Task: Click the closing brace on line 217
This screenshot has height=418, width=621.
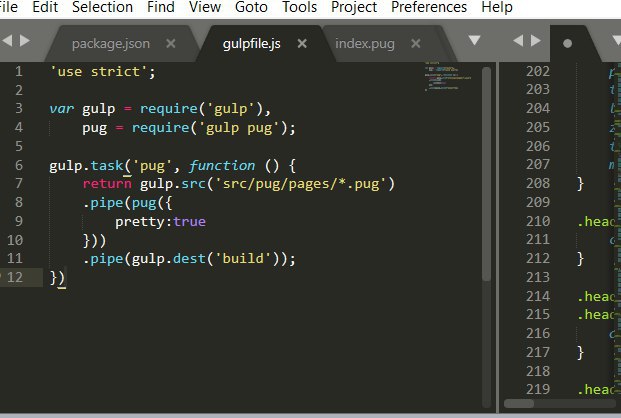Action: point(580,352)
